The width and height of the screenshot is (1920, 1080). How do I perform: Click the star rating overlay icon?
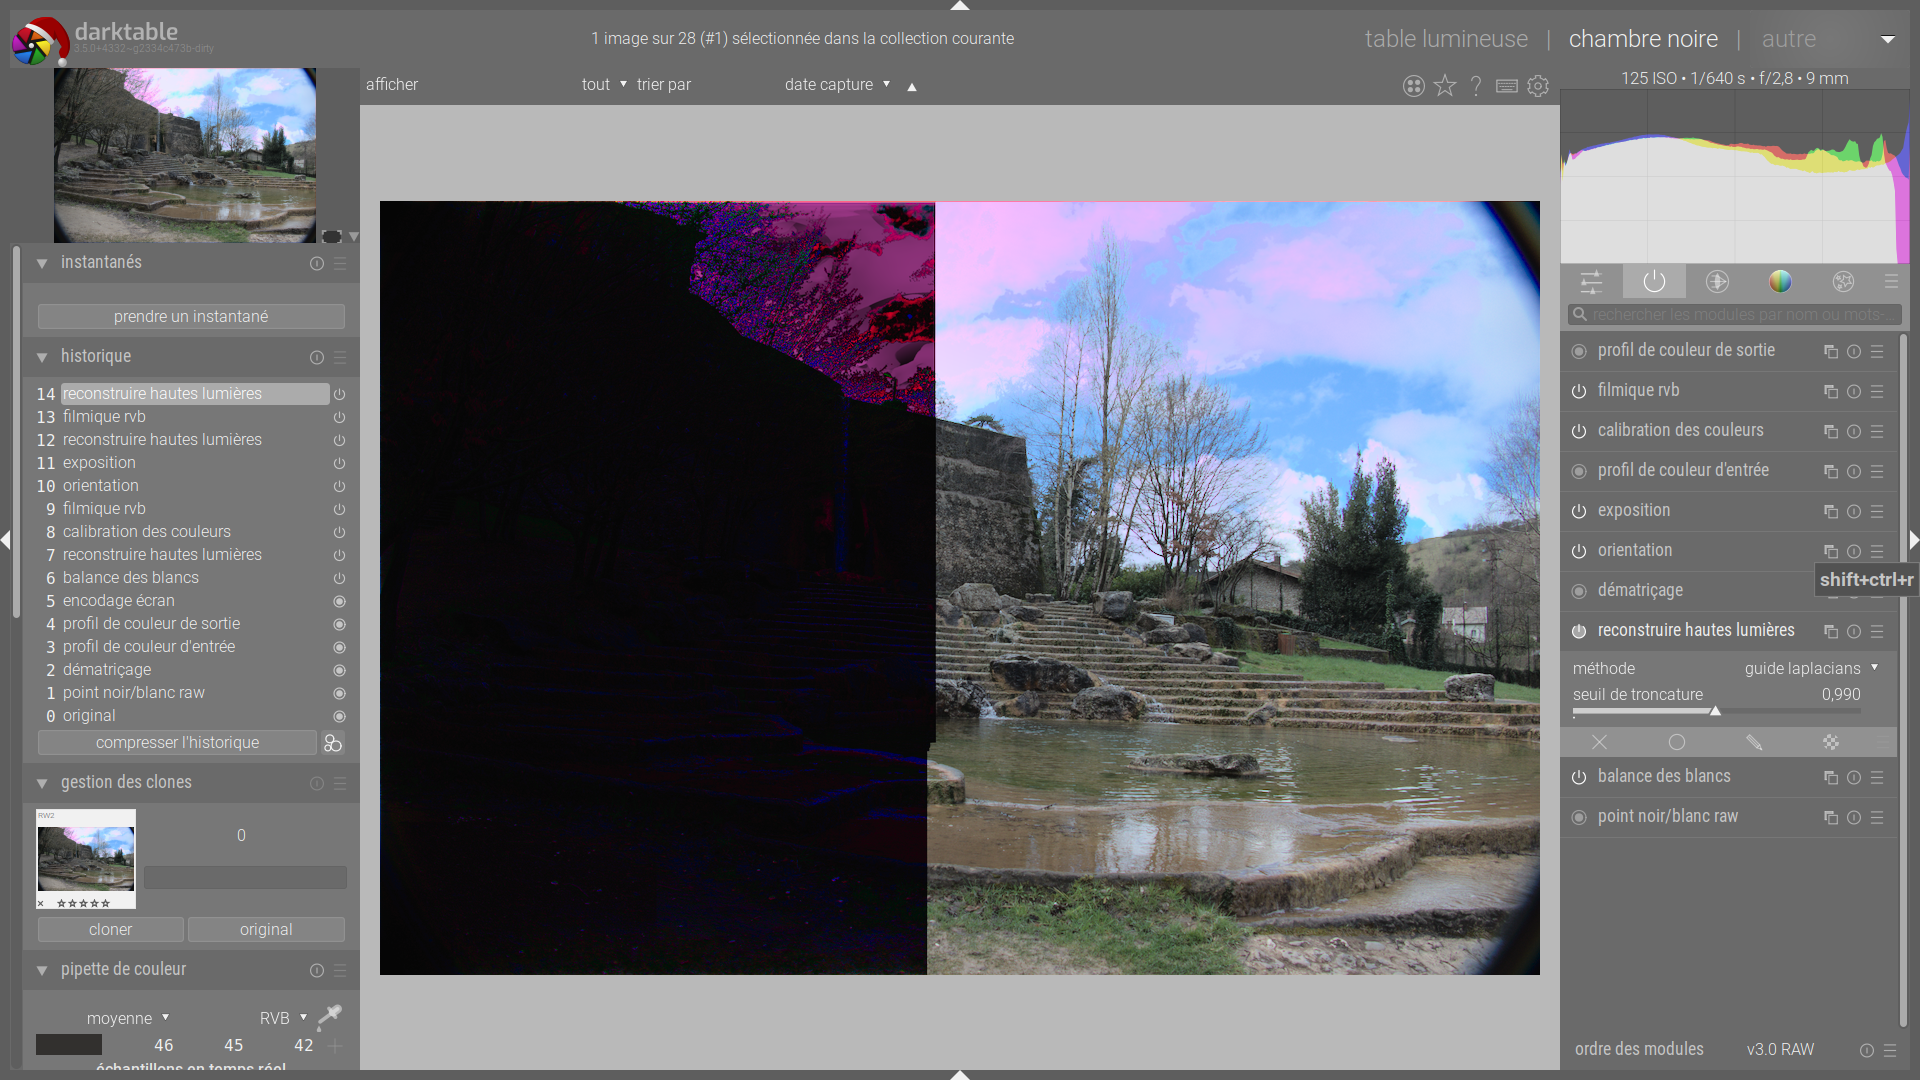click(x=1445, y=86)
